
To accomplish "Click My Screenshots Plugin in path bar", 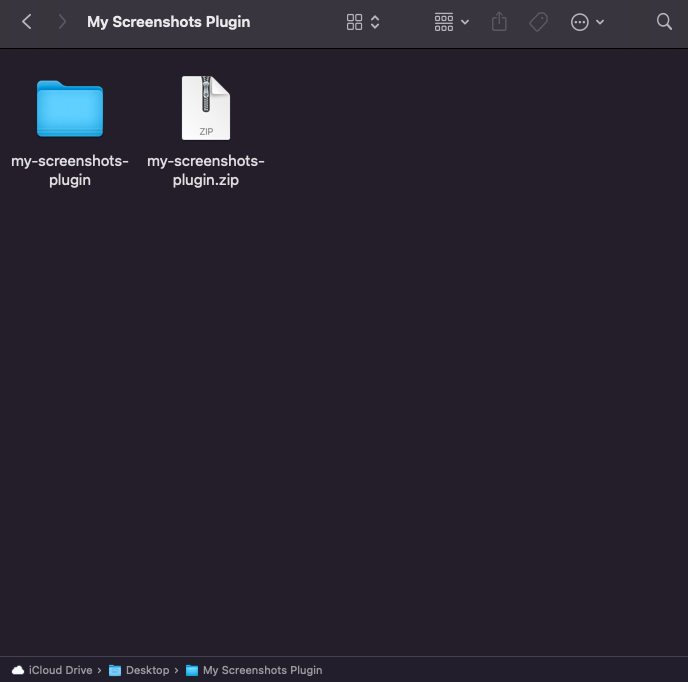I will click(x=262, y=670).
